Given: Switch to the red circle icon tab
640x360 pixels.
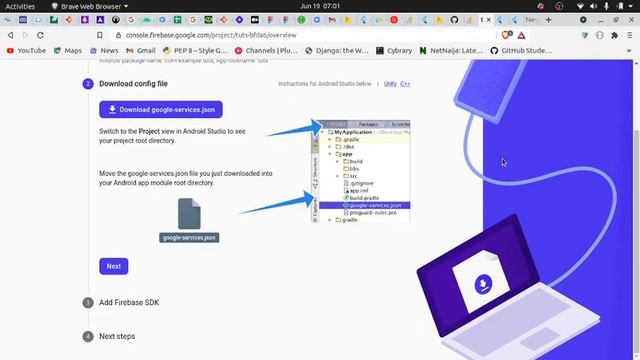Looking at the screenshot, I should coord(394,20).
